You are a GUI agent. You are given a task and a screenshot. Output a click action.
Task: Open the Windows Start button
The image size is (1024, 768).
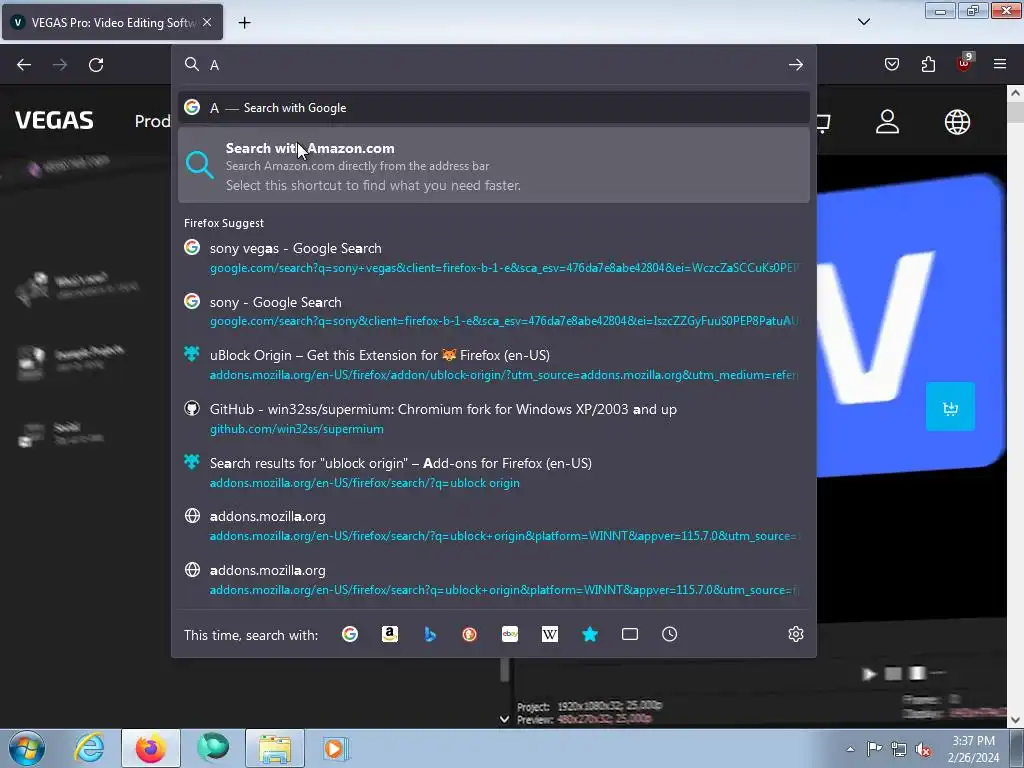coord(27,748)
